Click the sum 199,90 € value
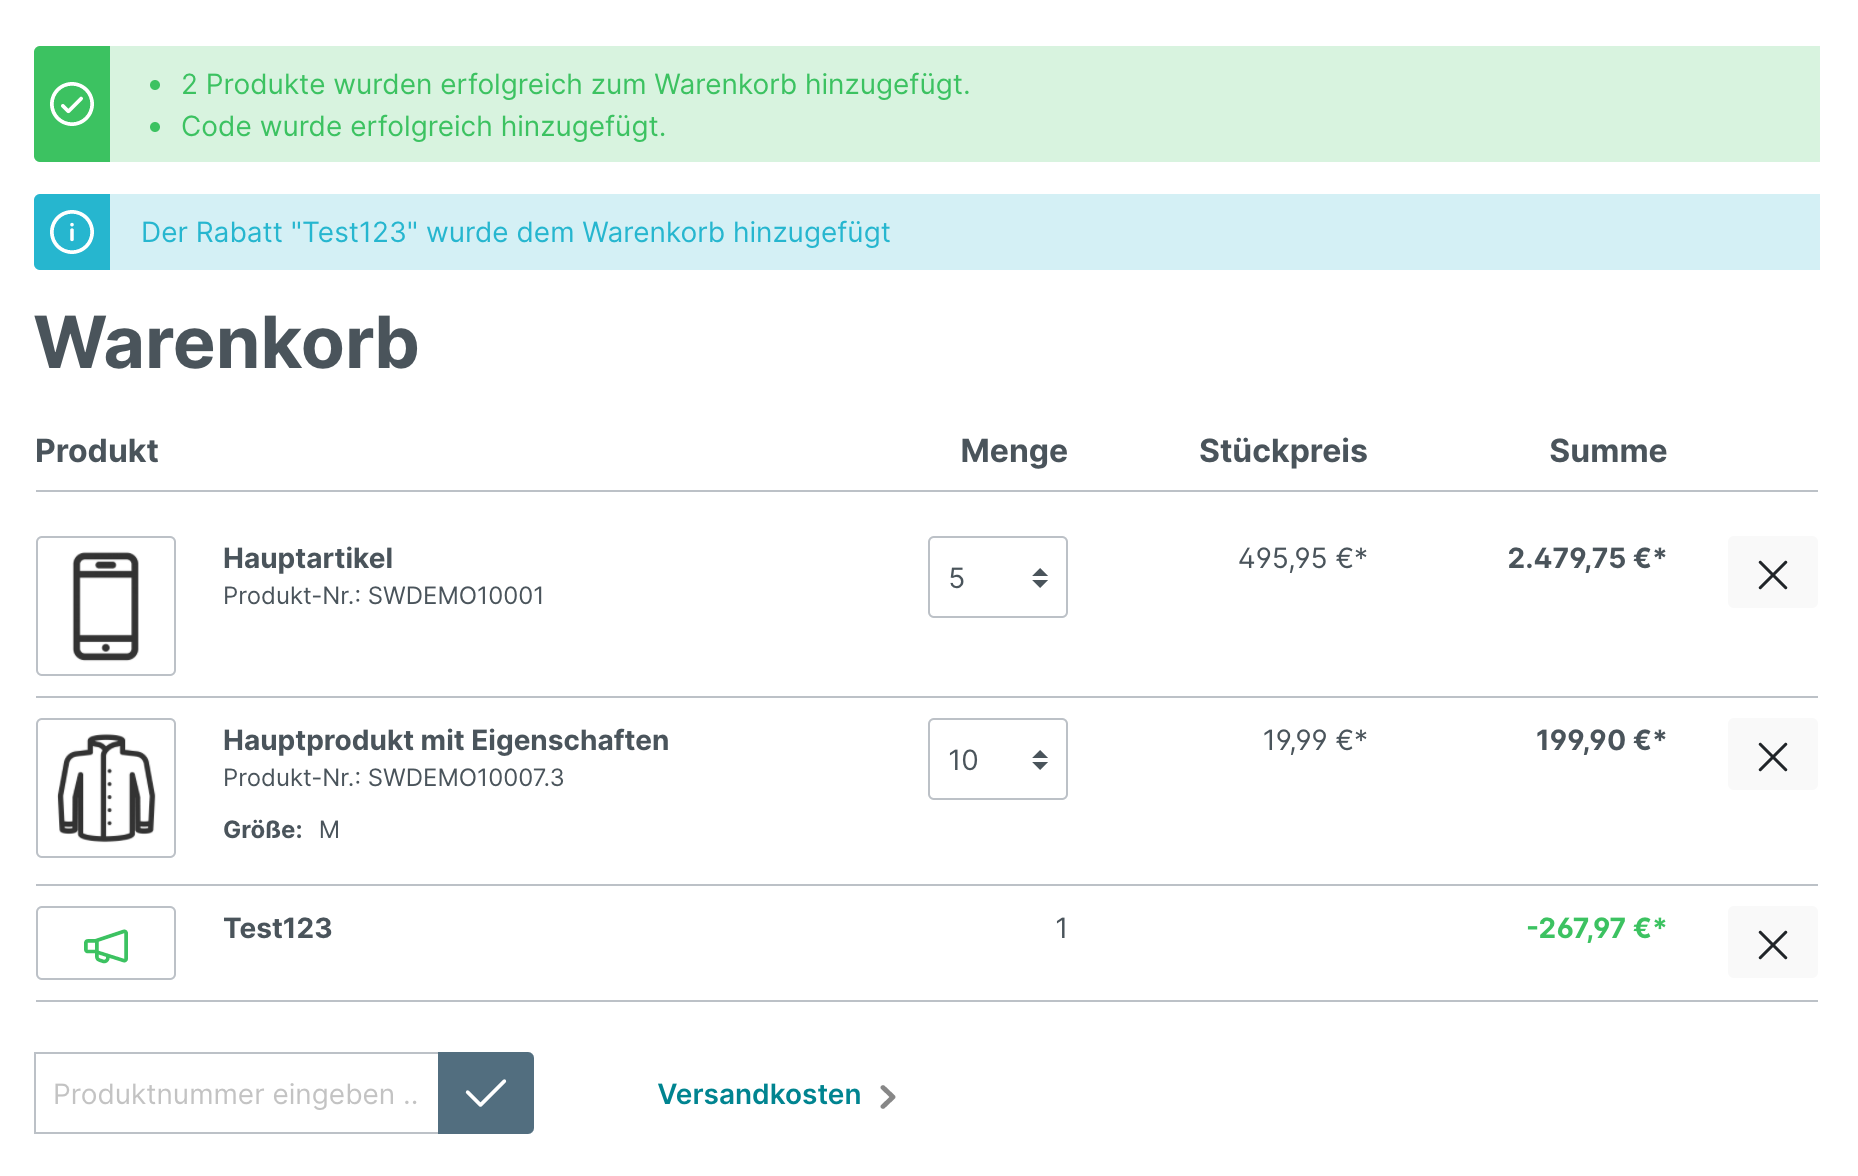 click(1601, 740)
